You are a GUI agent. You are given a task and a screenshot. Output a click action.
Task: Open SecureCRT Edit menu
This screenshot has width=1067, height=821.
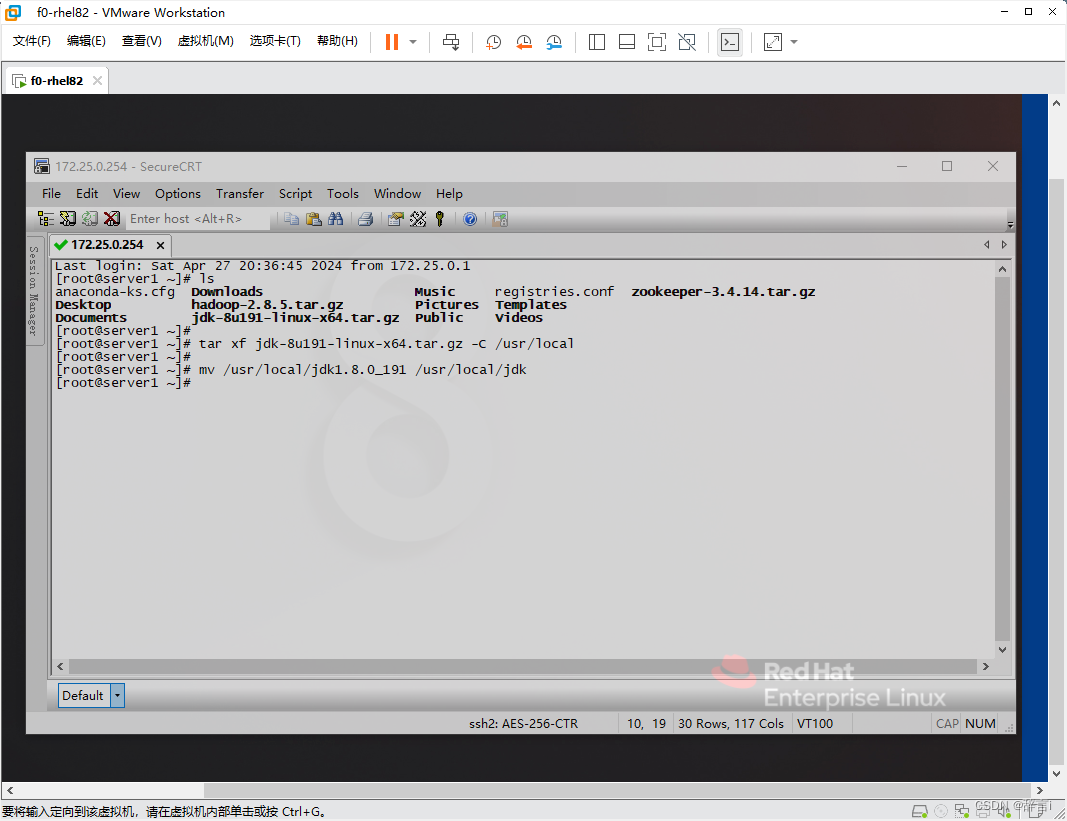(87, 194)
